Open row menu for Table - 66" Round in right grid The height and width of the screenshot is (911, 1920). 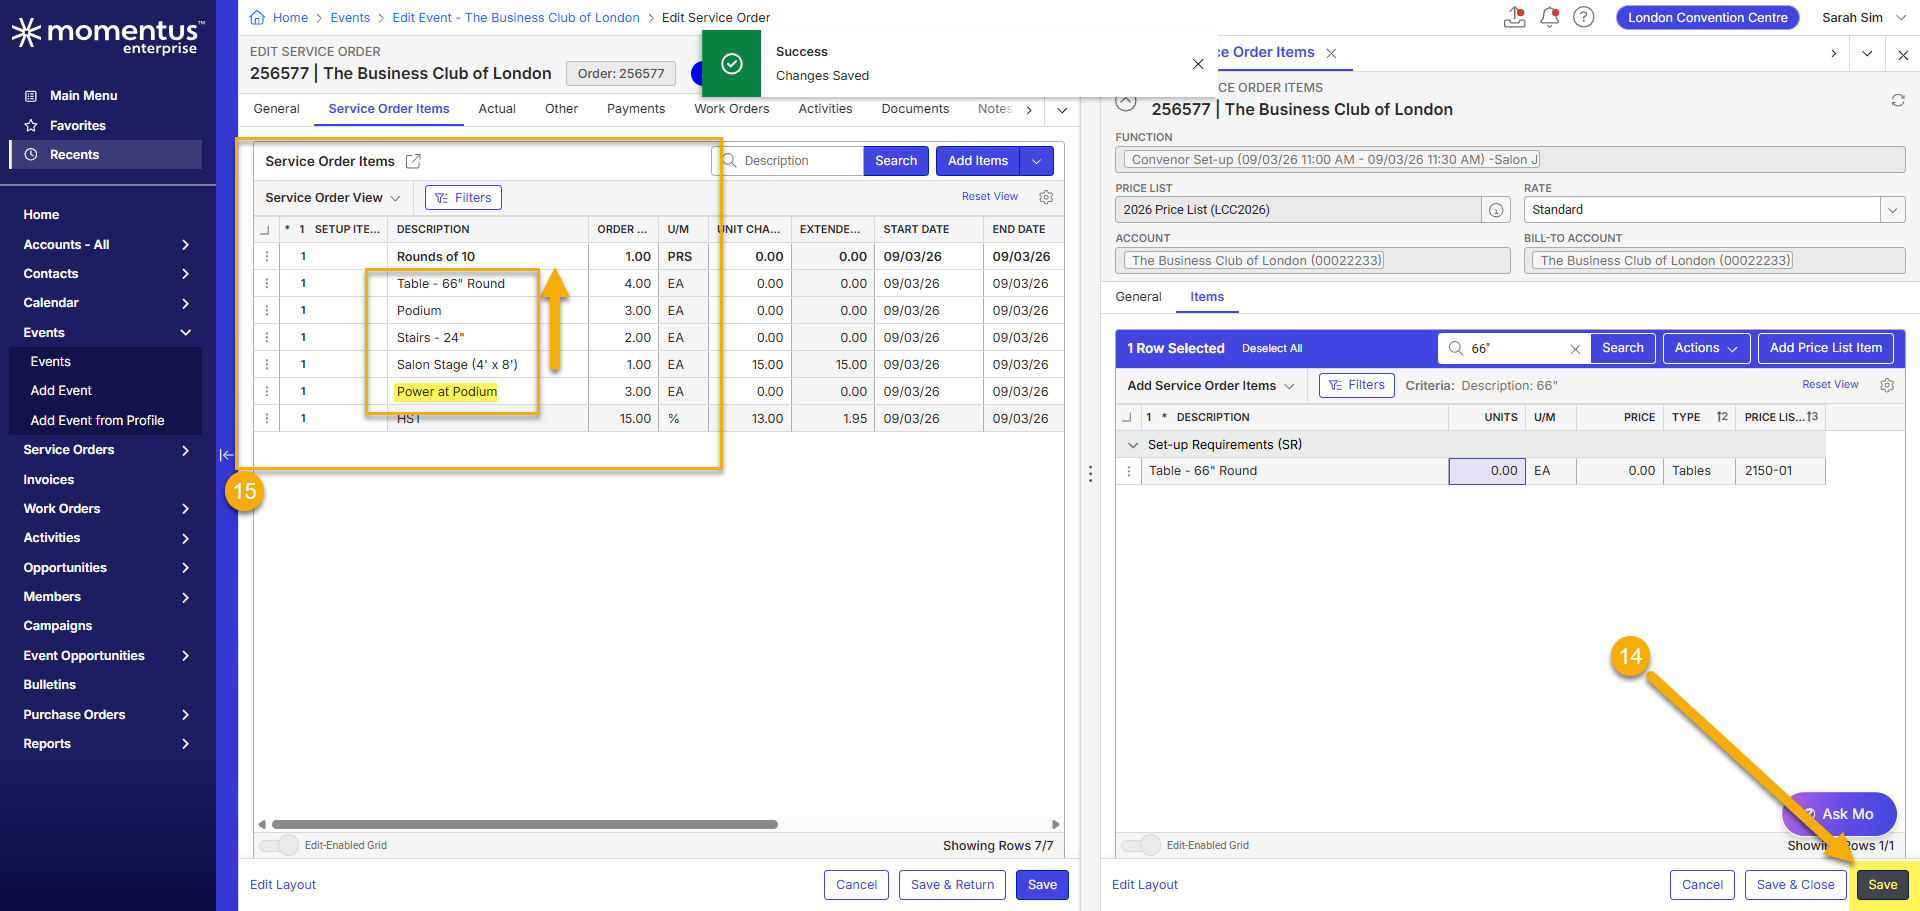click(1129, 471)
